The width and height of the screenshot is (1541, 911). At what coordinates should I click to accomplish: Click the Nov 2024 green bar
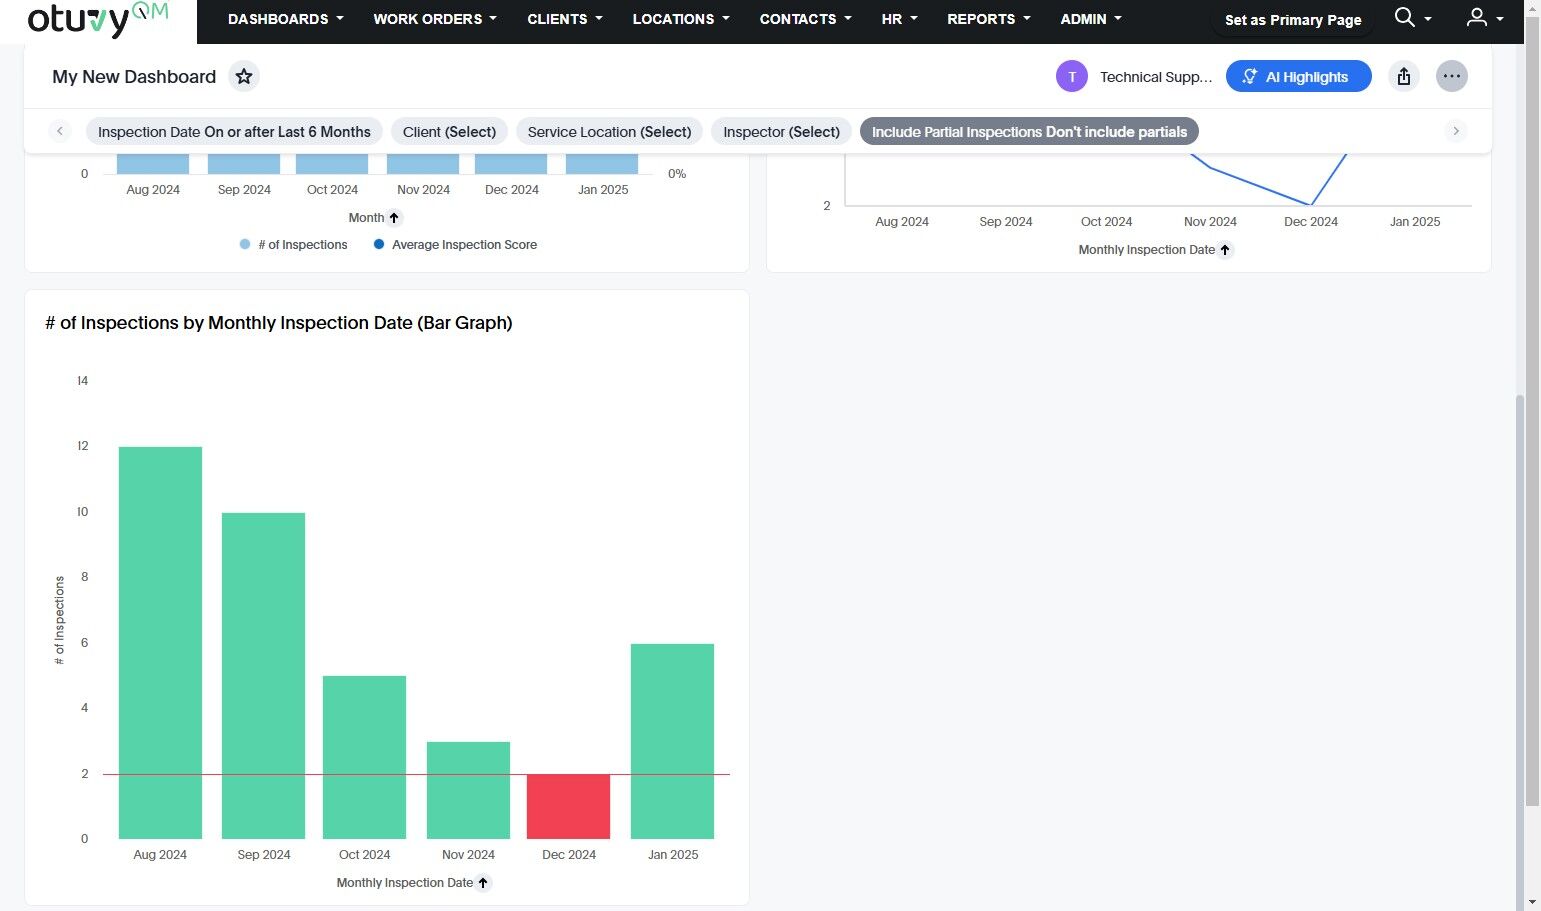click(x=468, y=790)
